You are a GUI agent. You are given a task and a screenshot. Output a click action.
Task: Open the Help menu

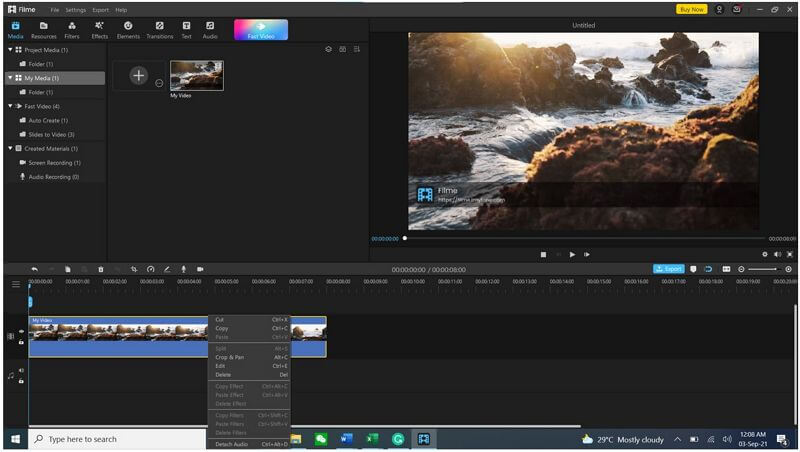pos(121,10)
